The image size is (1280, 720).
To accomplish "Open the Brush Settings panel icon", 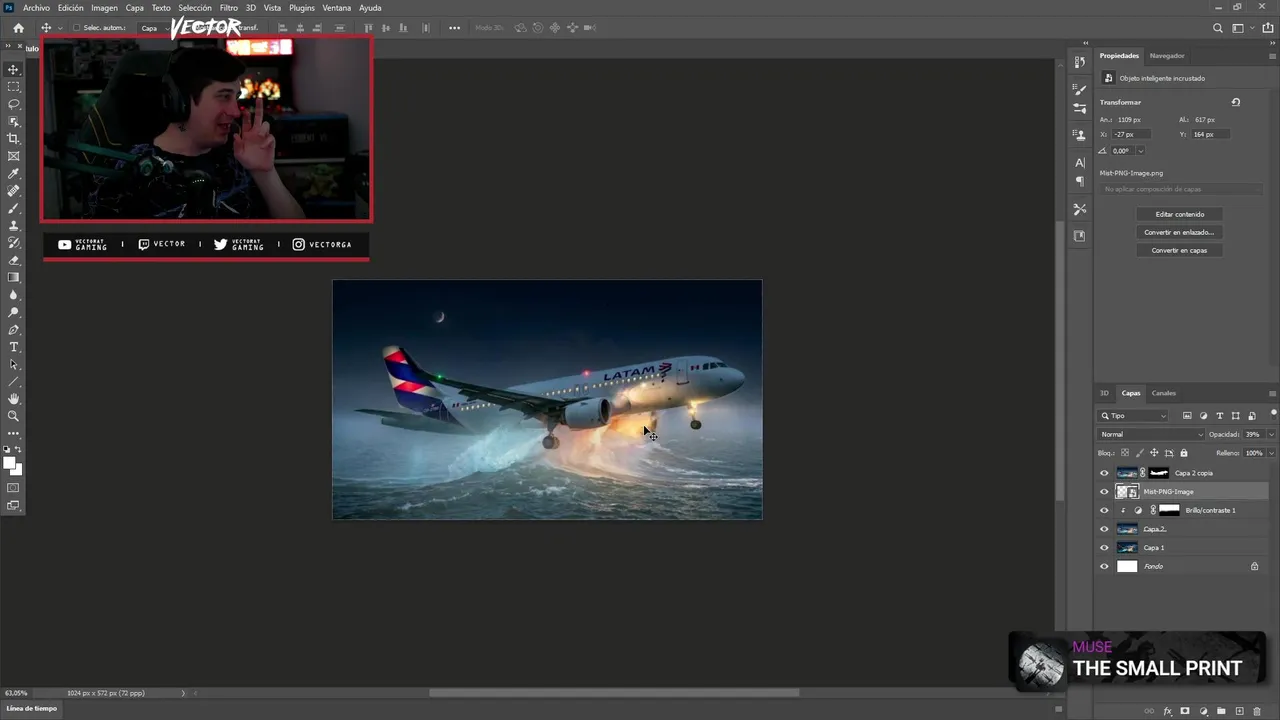I will click(x=1080, y=90).
